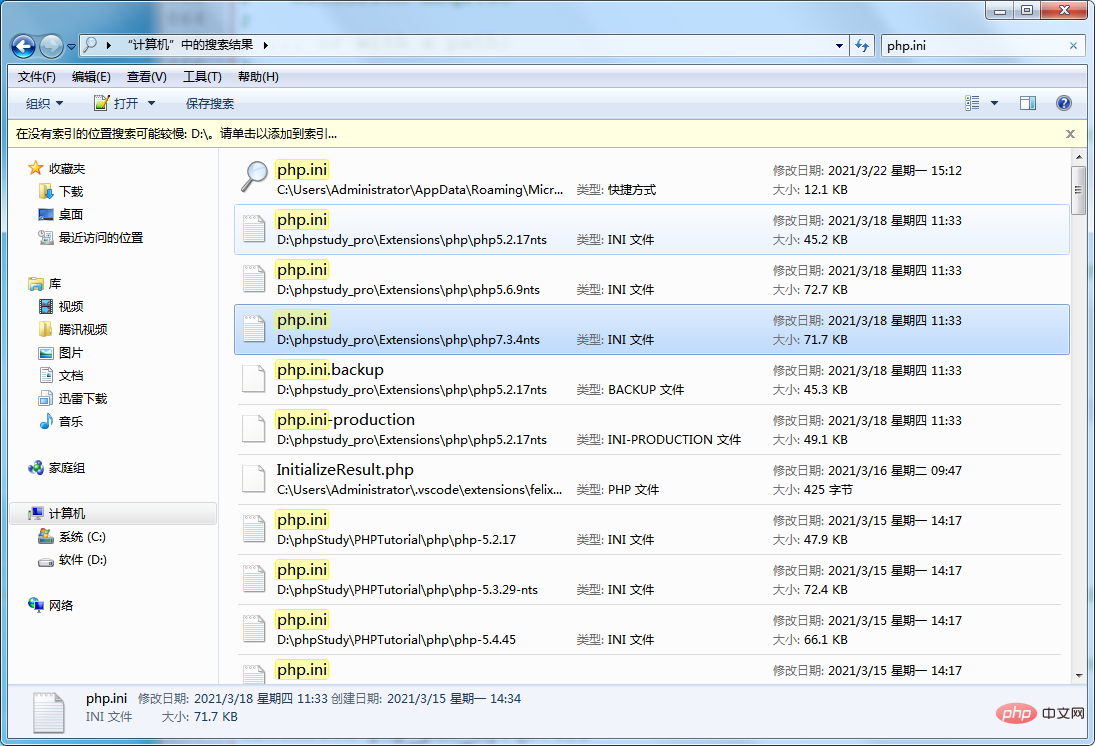
Task: Open the 文件(F) menu
Action: pyautogui.click(x=36, y=77)
